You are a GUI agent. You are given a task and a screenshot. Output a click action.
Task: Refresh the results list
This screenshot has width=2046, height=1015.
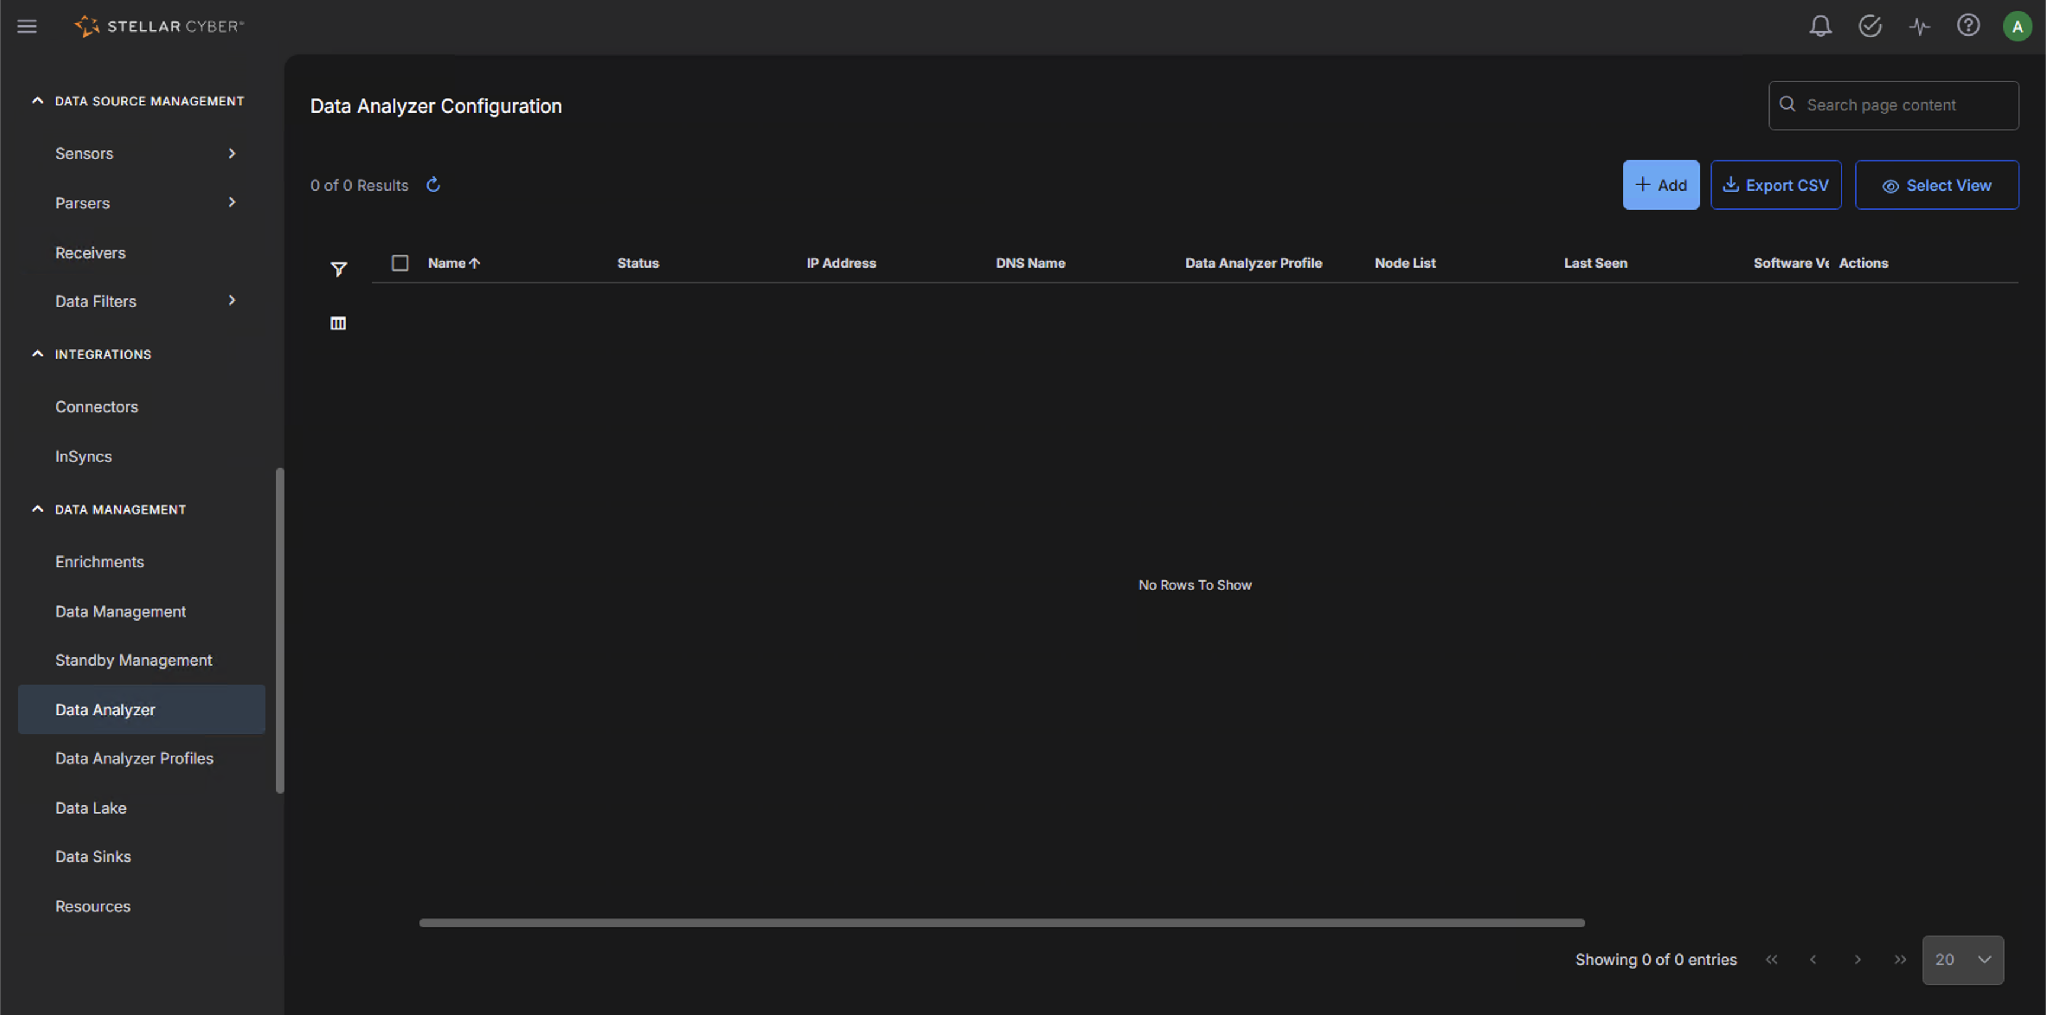[433, 185]
